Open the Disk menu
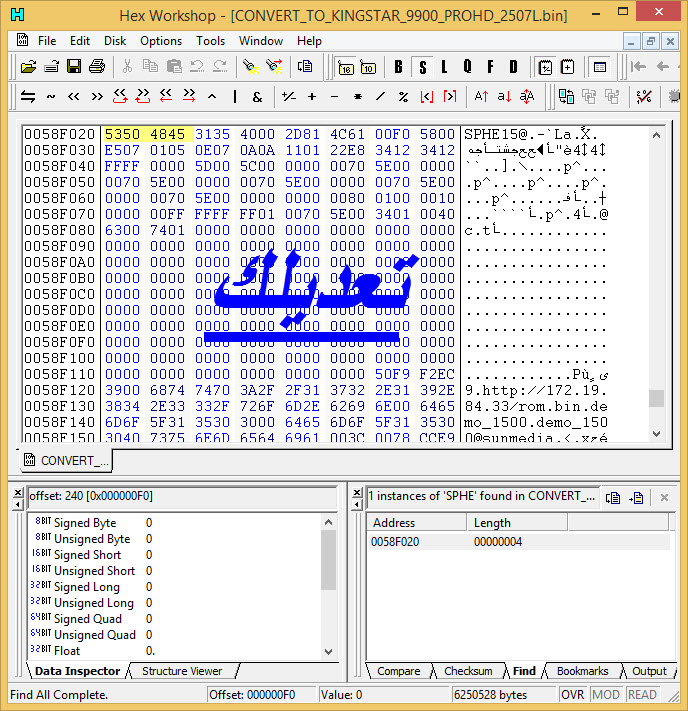688x711 pixels. click(x=115, y=41)
